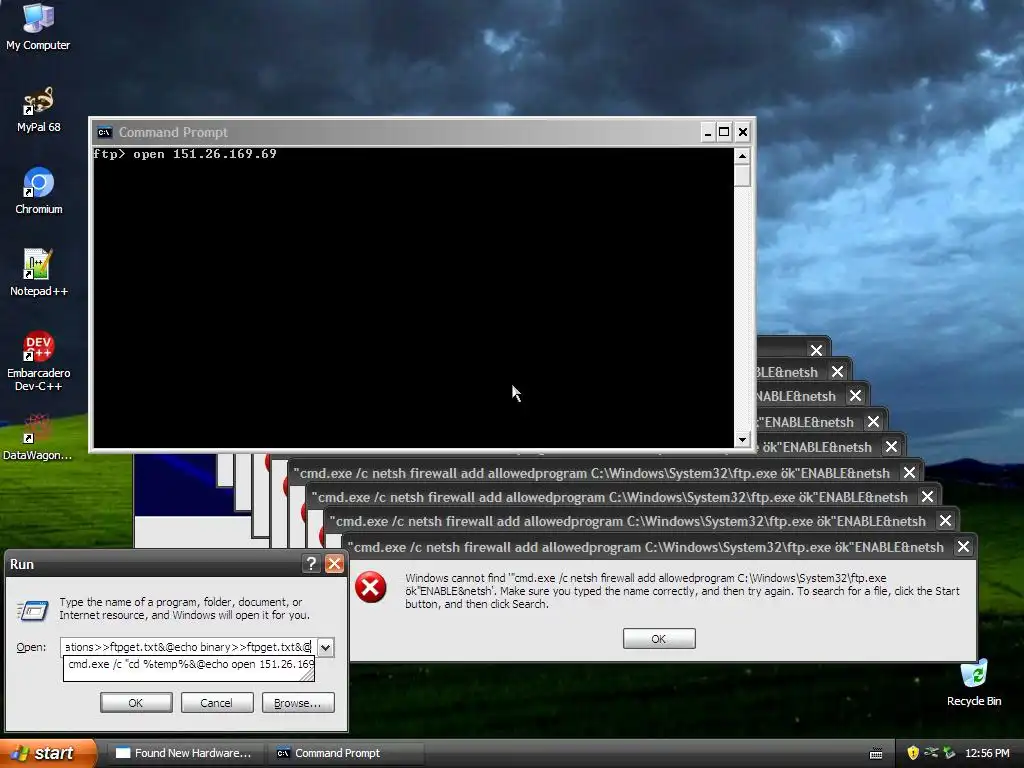Close the fourth stacked error dialog

click(x=909, y=473)
